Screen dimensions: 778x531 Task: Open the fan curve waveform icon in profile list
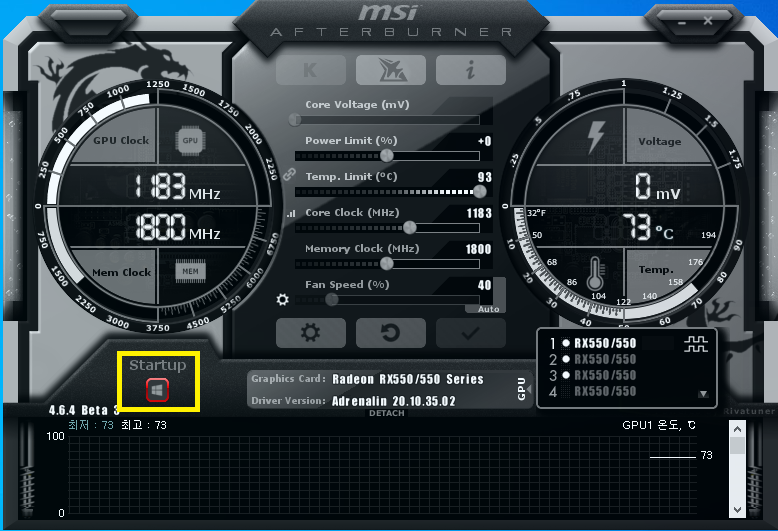point(696,344)
